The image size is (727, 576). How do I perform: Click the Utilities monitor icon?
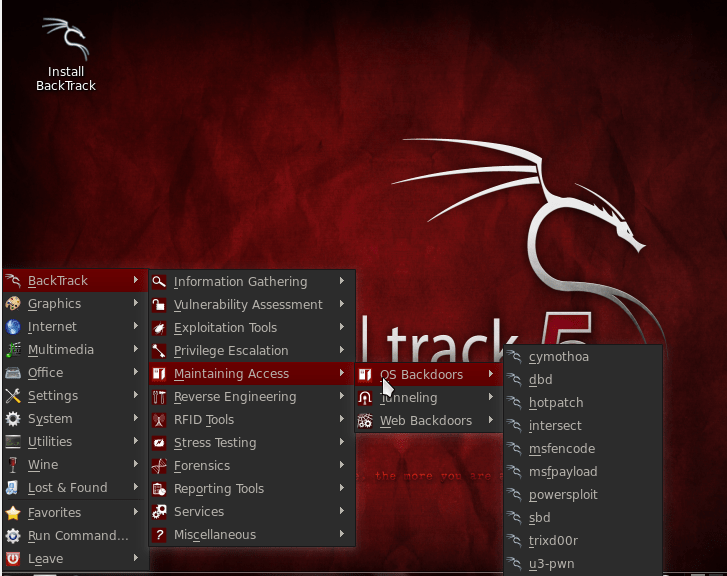coord(13,442)
